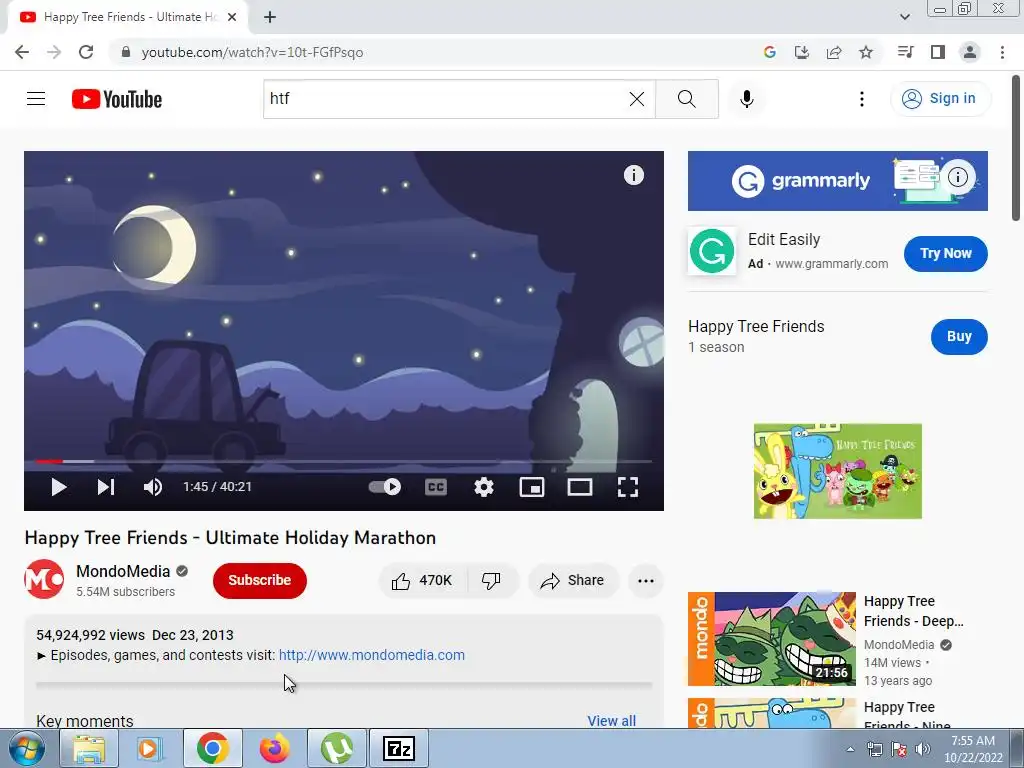The height and width of the screenshot is (768, 1024).
Task: Skip to next video
Action: (x=106, y=487)
